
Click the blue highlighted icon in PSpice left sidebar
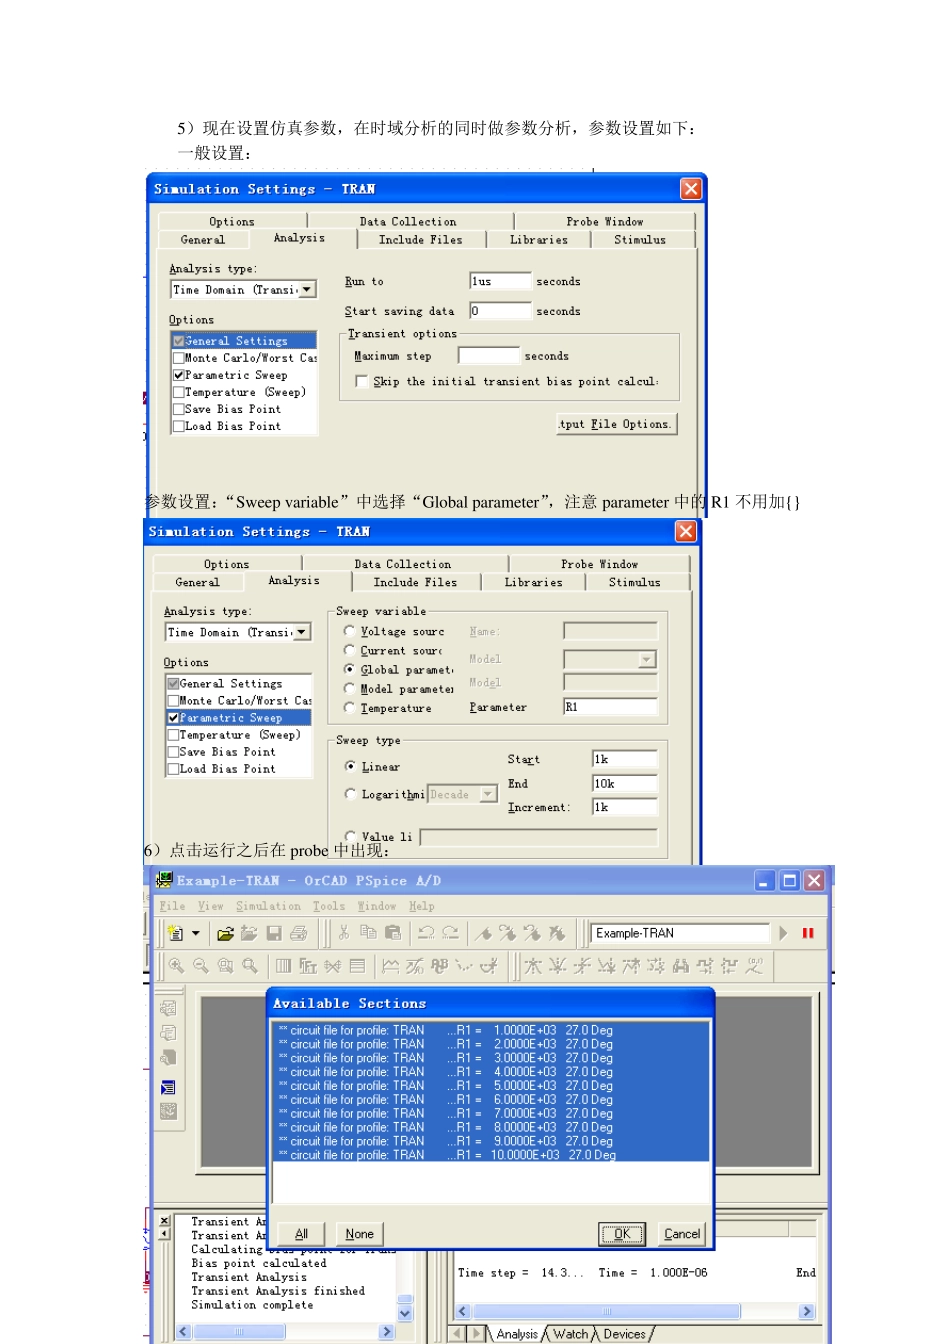coord(168,1087)
